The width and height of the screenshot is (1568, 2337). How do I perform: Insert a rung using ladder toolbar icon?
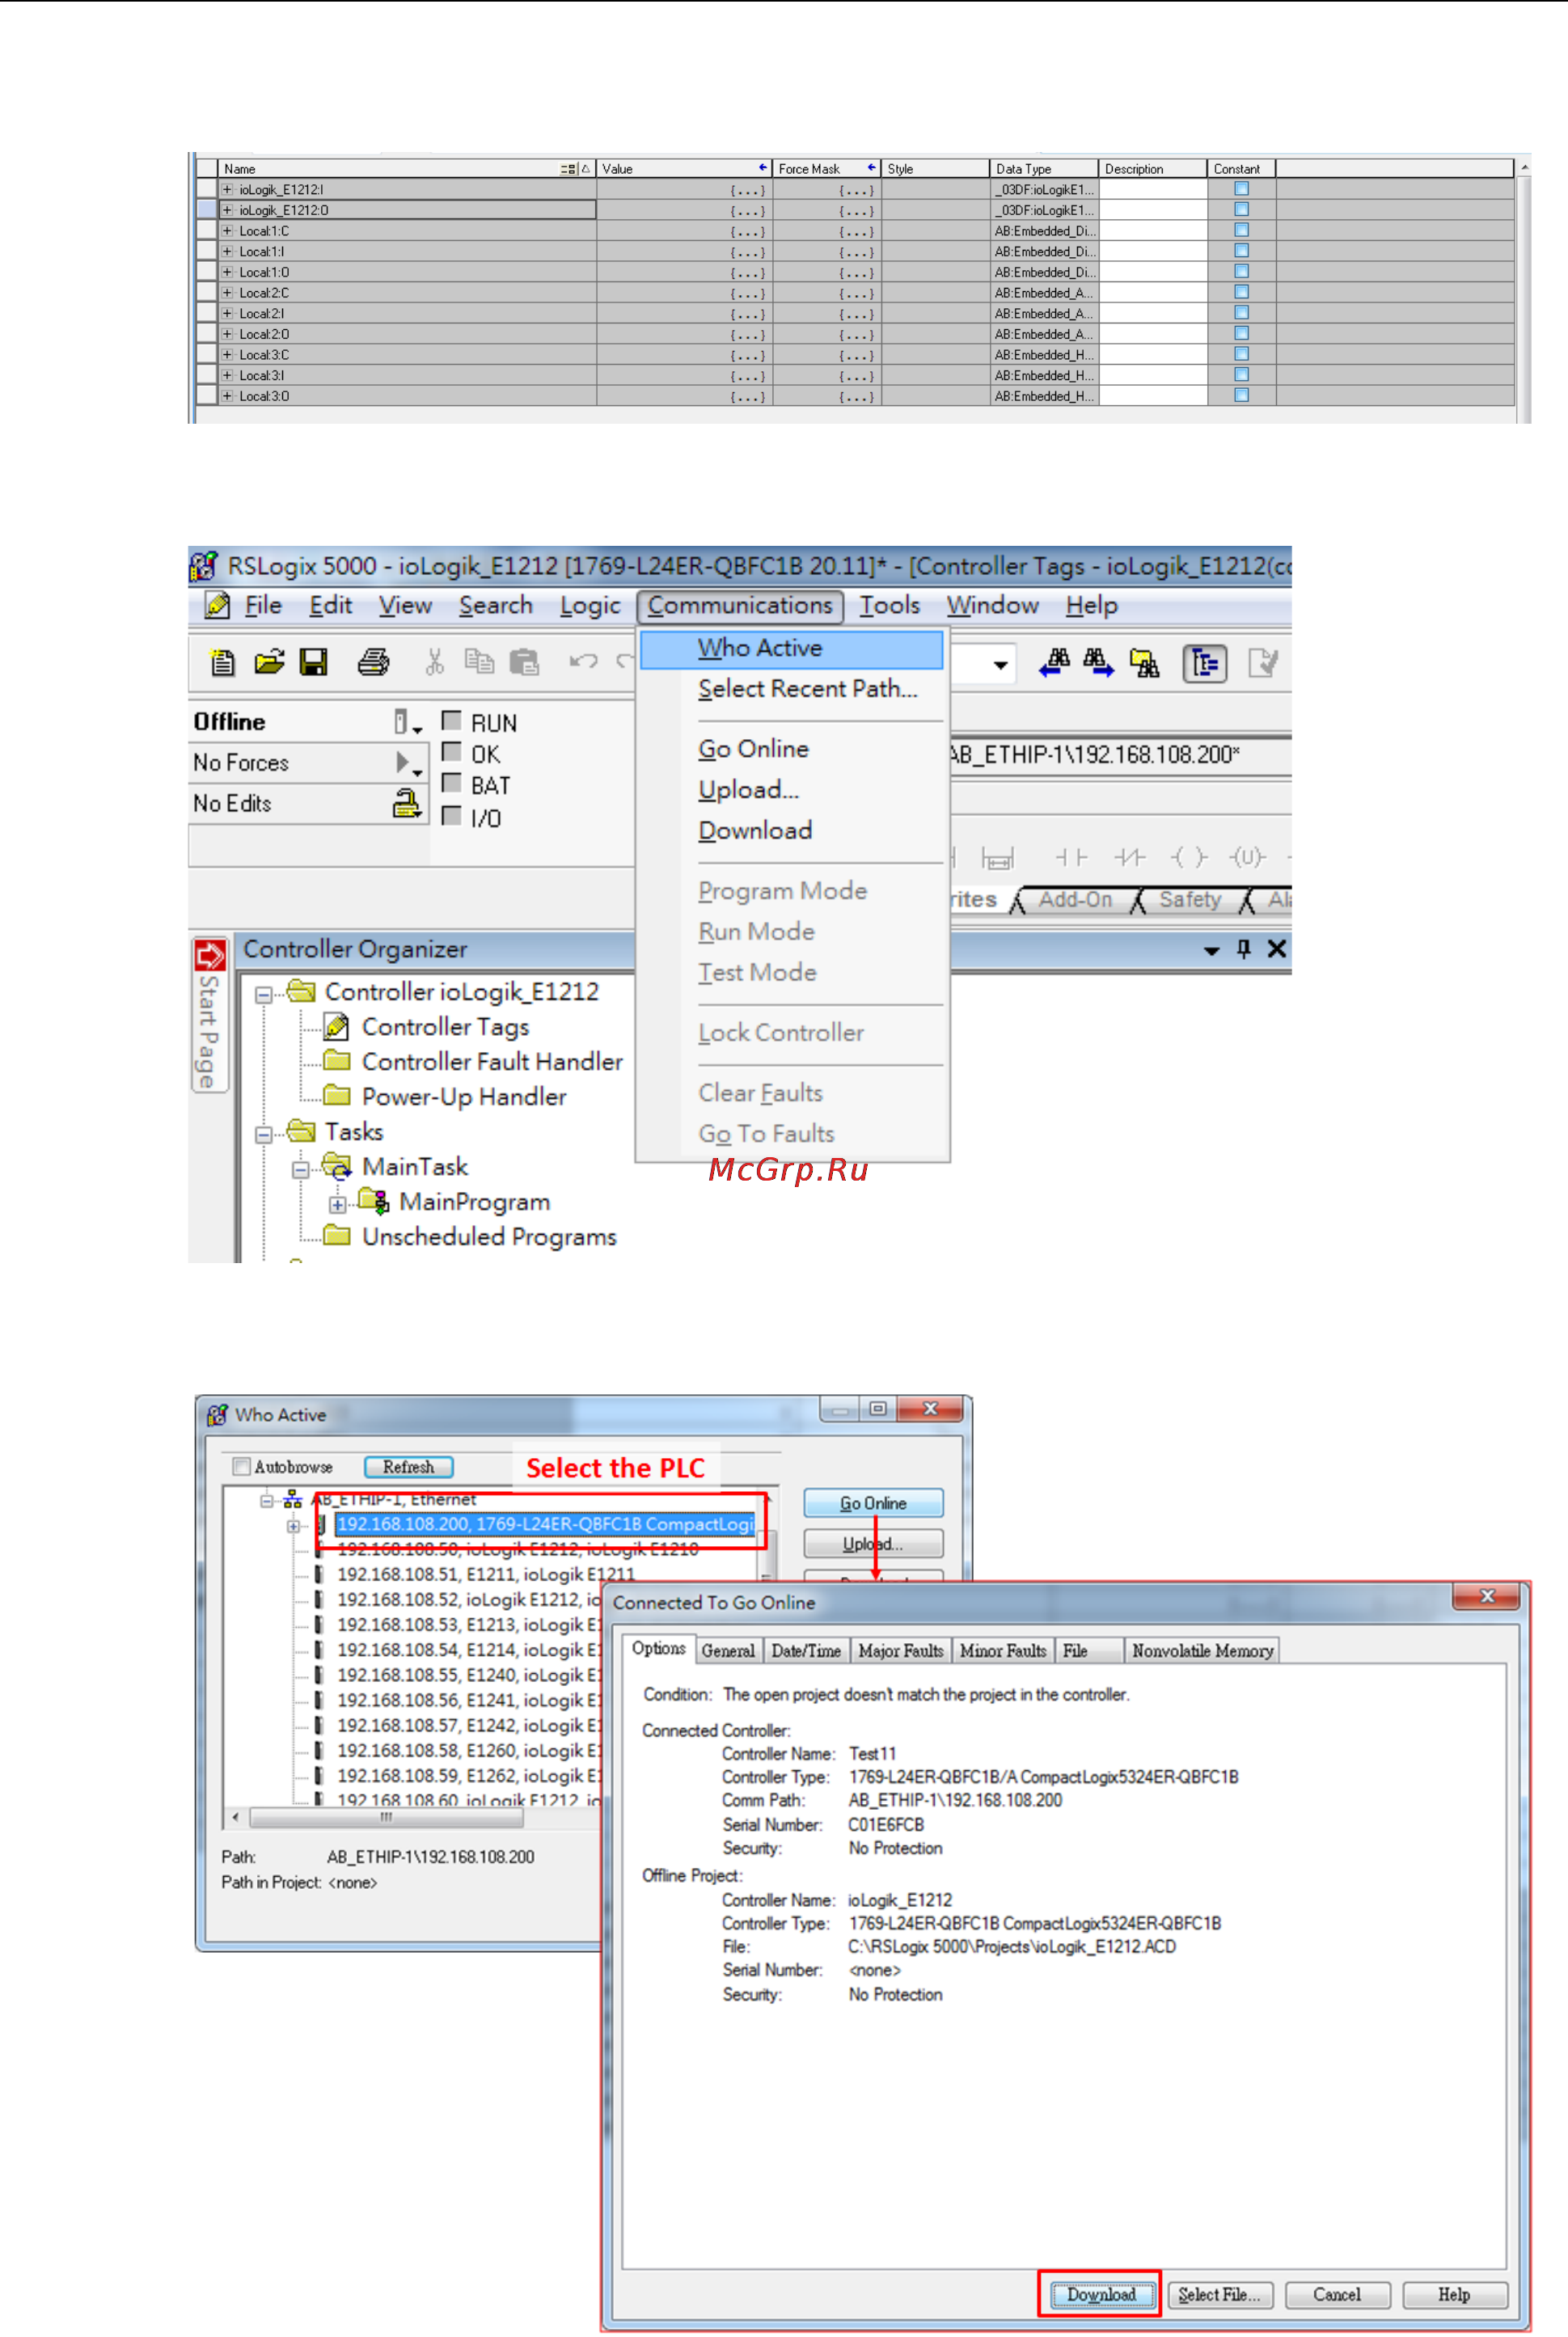click(x=997, y=858)
